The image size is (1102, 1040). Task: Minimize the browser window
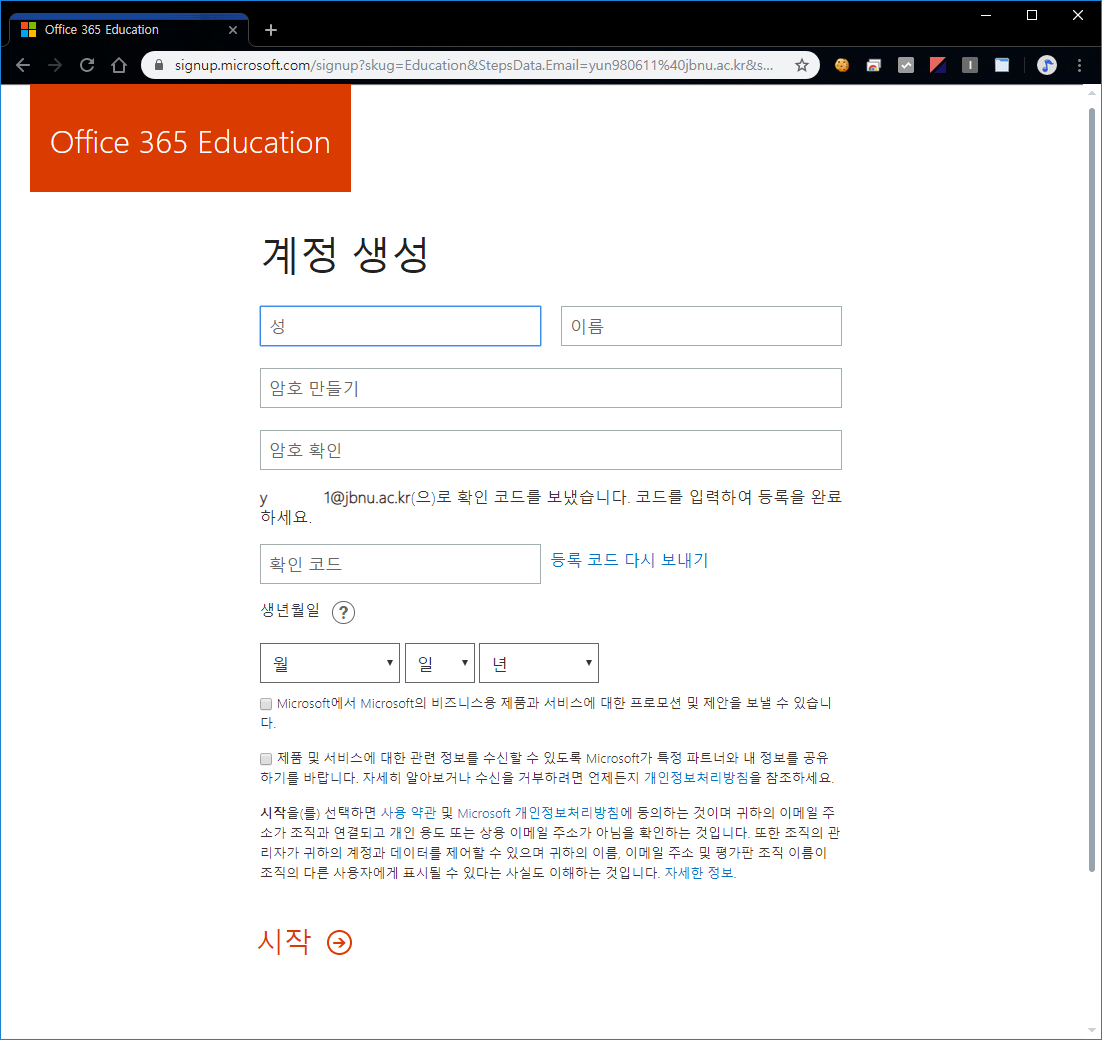[986, 15]
